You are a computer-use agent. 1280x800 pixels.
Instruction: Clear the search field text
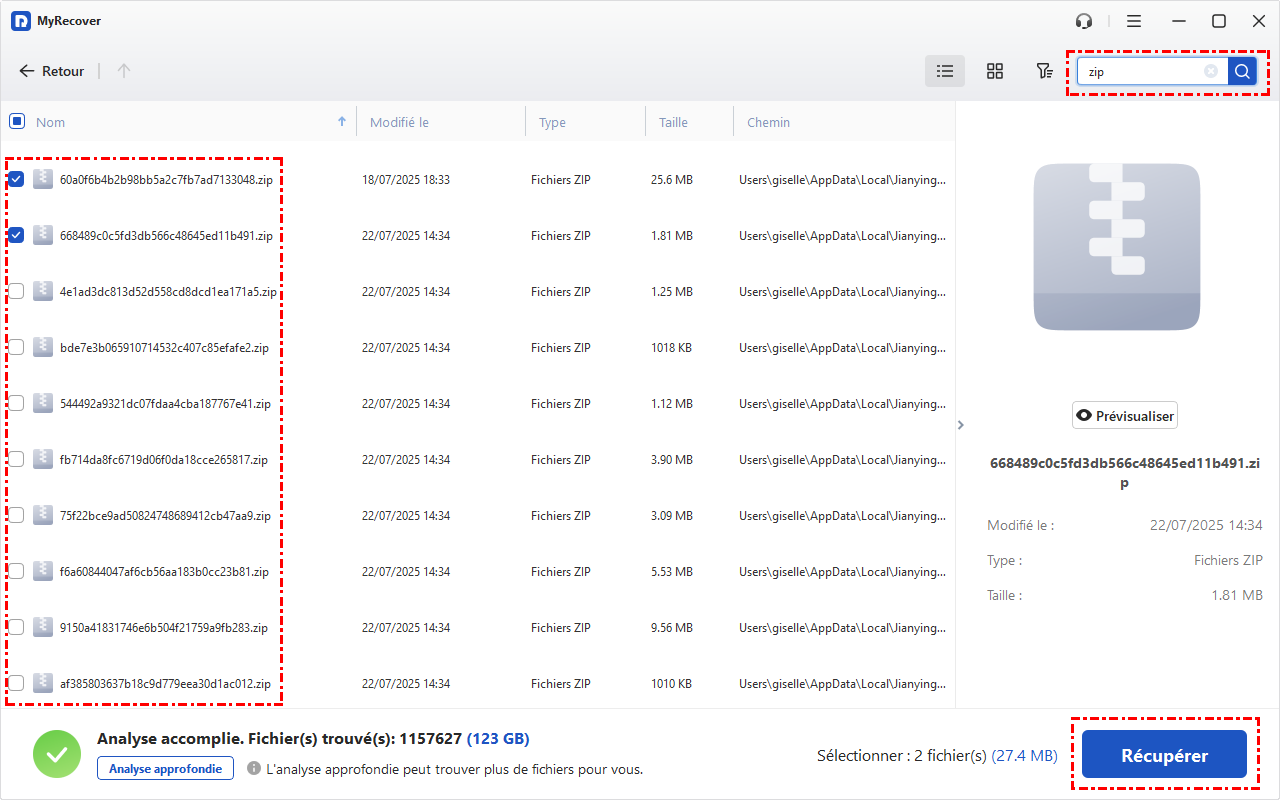[1211, 71]
